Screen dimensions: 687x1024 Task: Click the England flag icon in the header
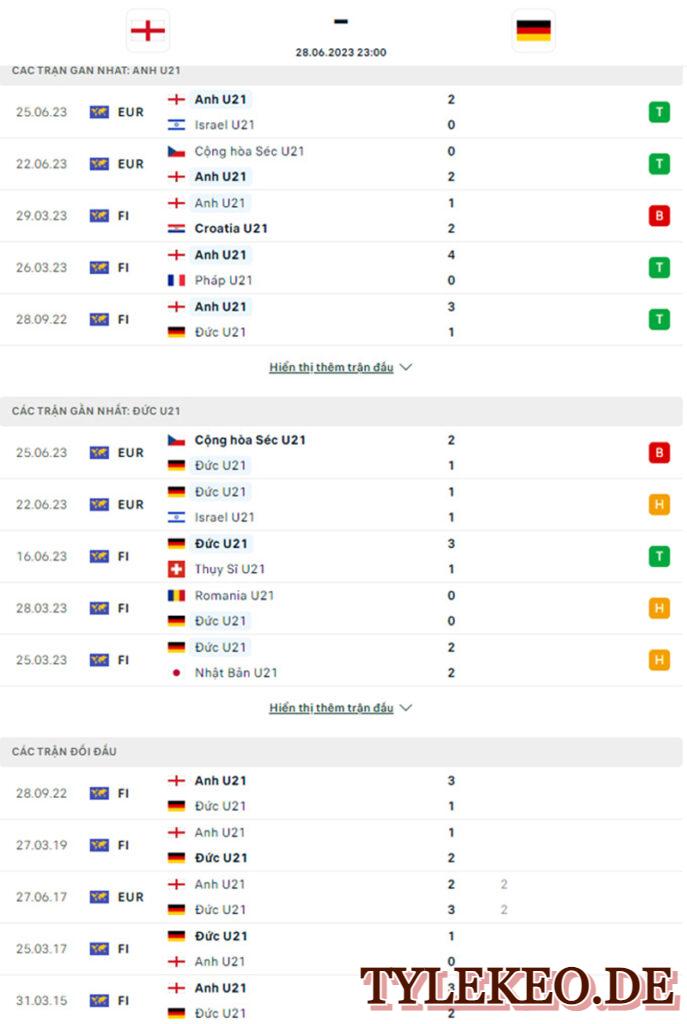click(148, 30)
